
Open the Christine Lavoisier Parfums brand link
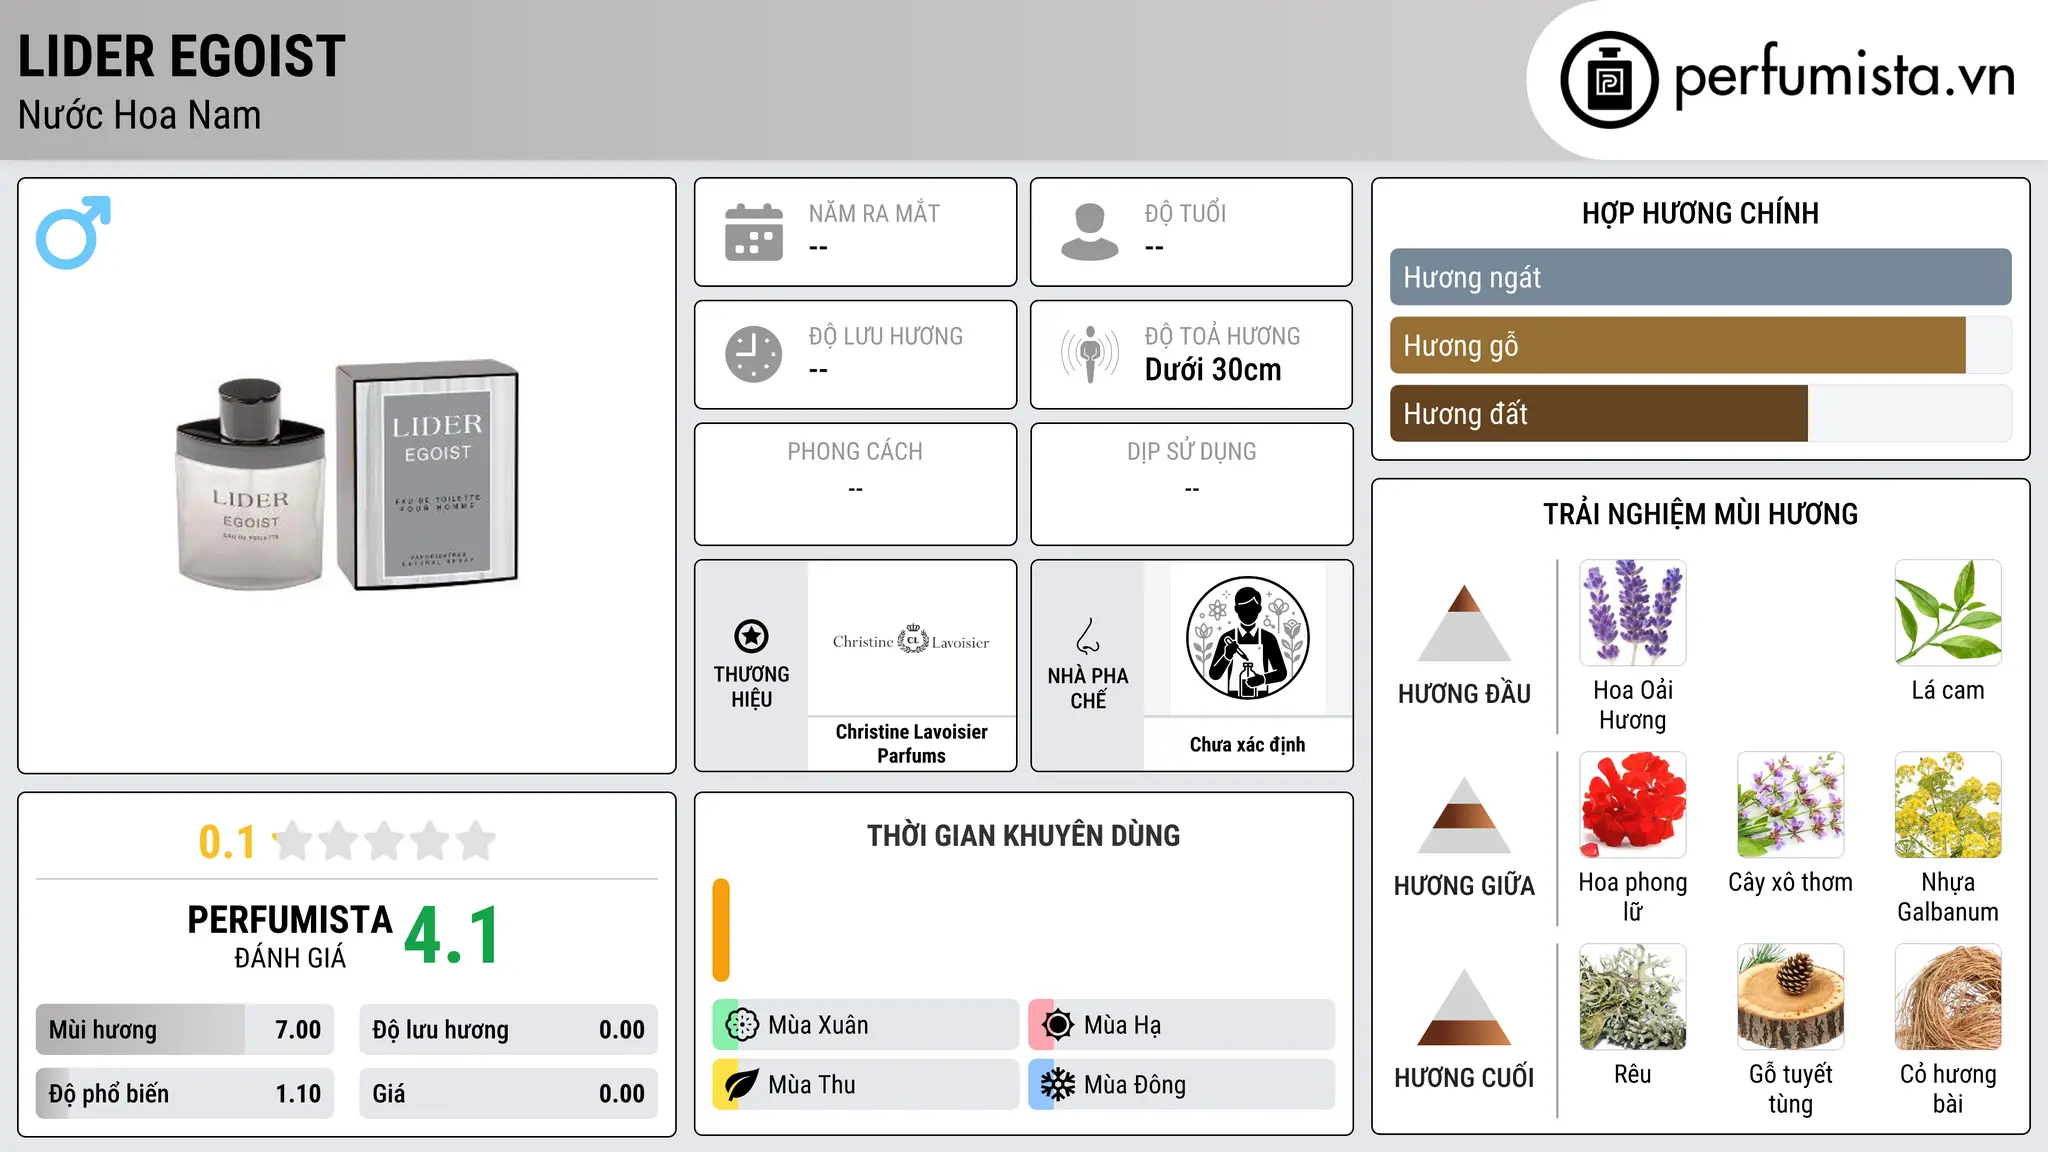(911, 744)
